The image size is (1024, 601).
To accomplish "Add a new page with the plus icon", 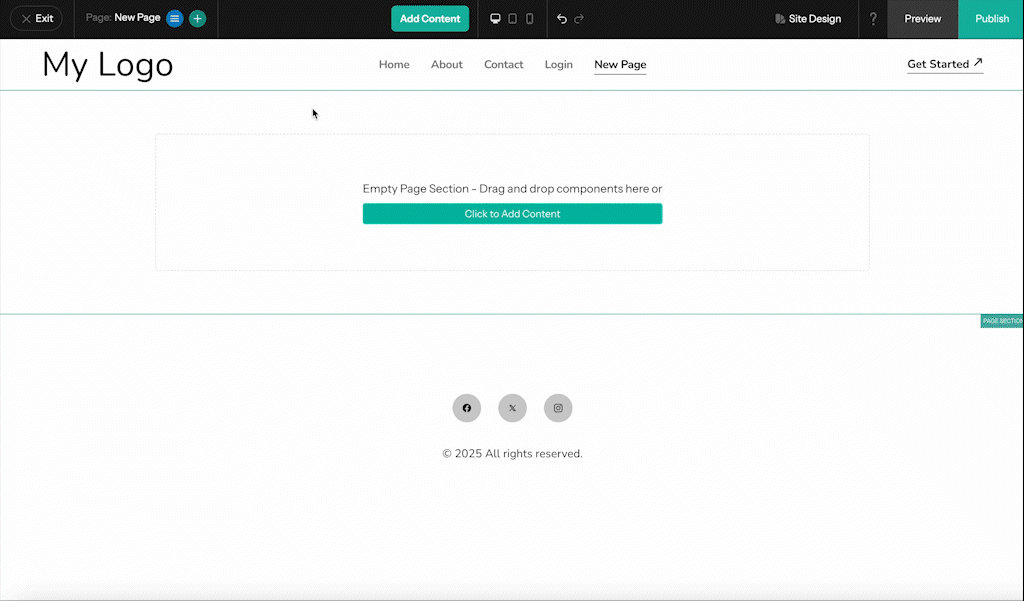I will (x=197, y=18).
